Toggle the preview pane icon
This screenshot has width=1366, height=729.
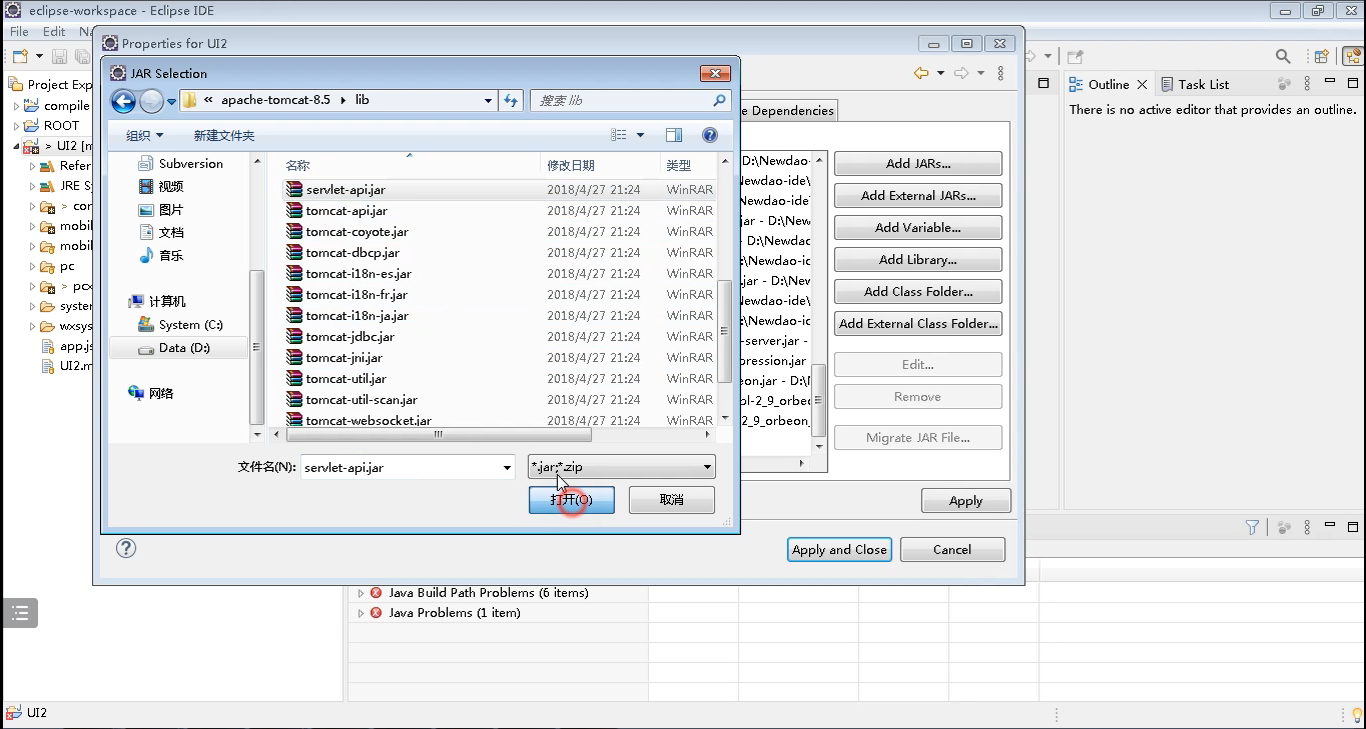click(x=674, y=135)
